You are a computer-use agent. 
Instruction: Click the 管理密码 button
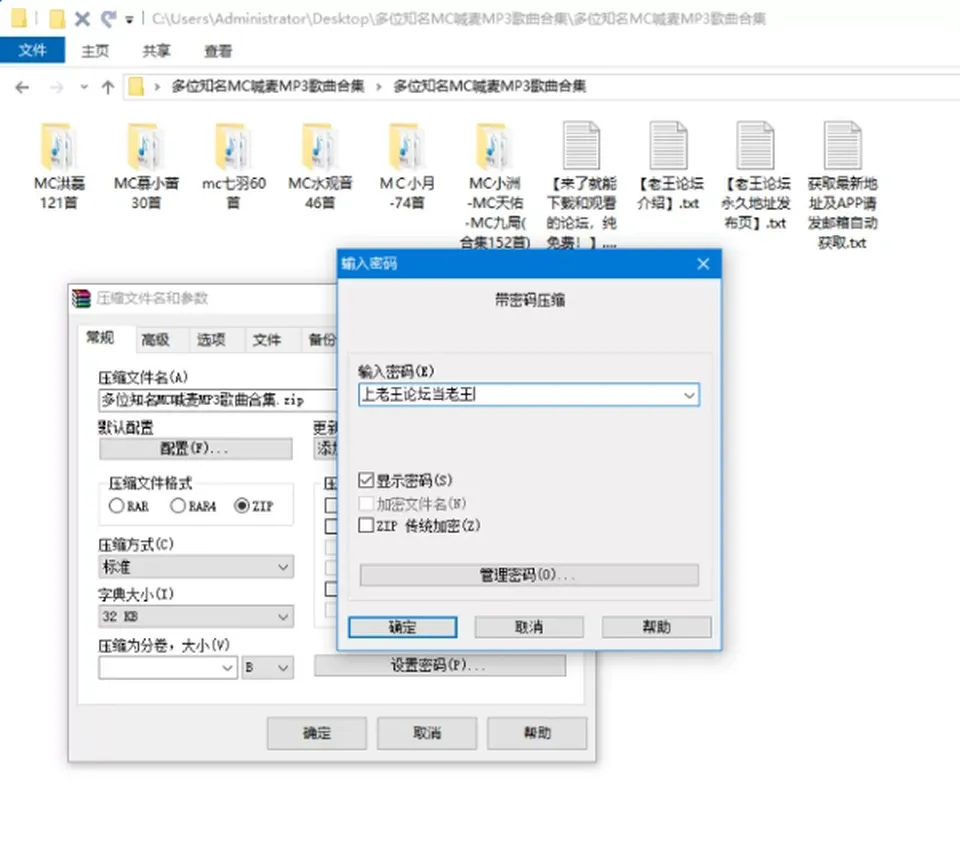pyautogui.click(x=529, y=575)
